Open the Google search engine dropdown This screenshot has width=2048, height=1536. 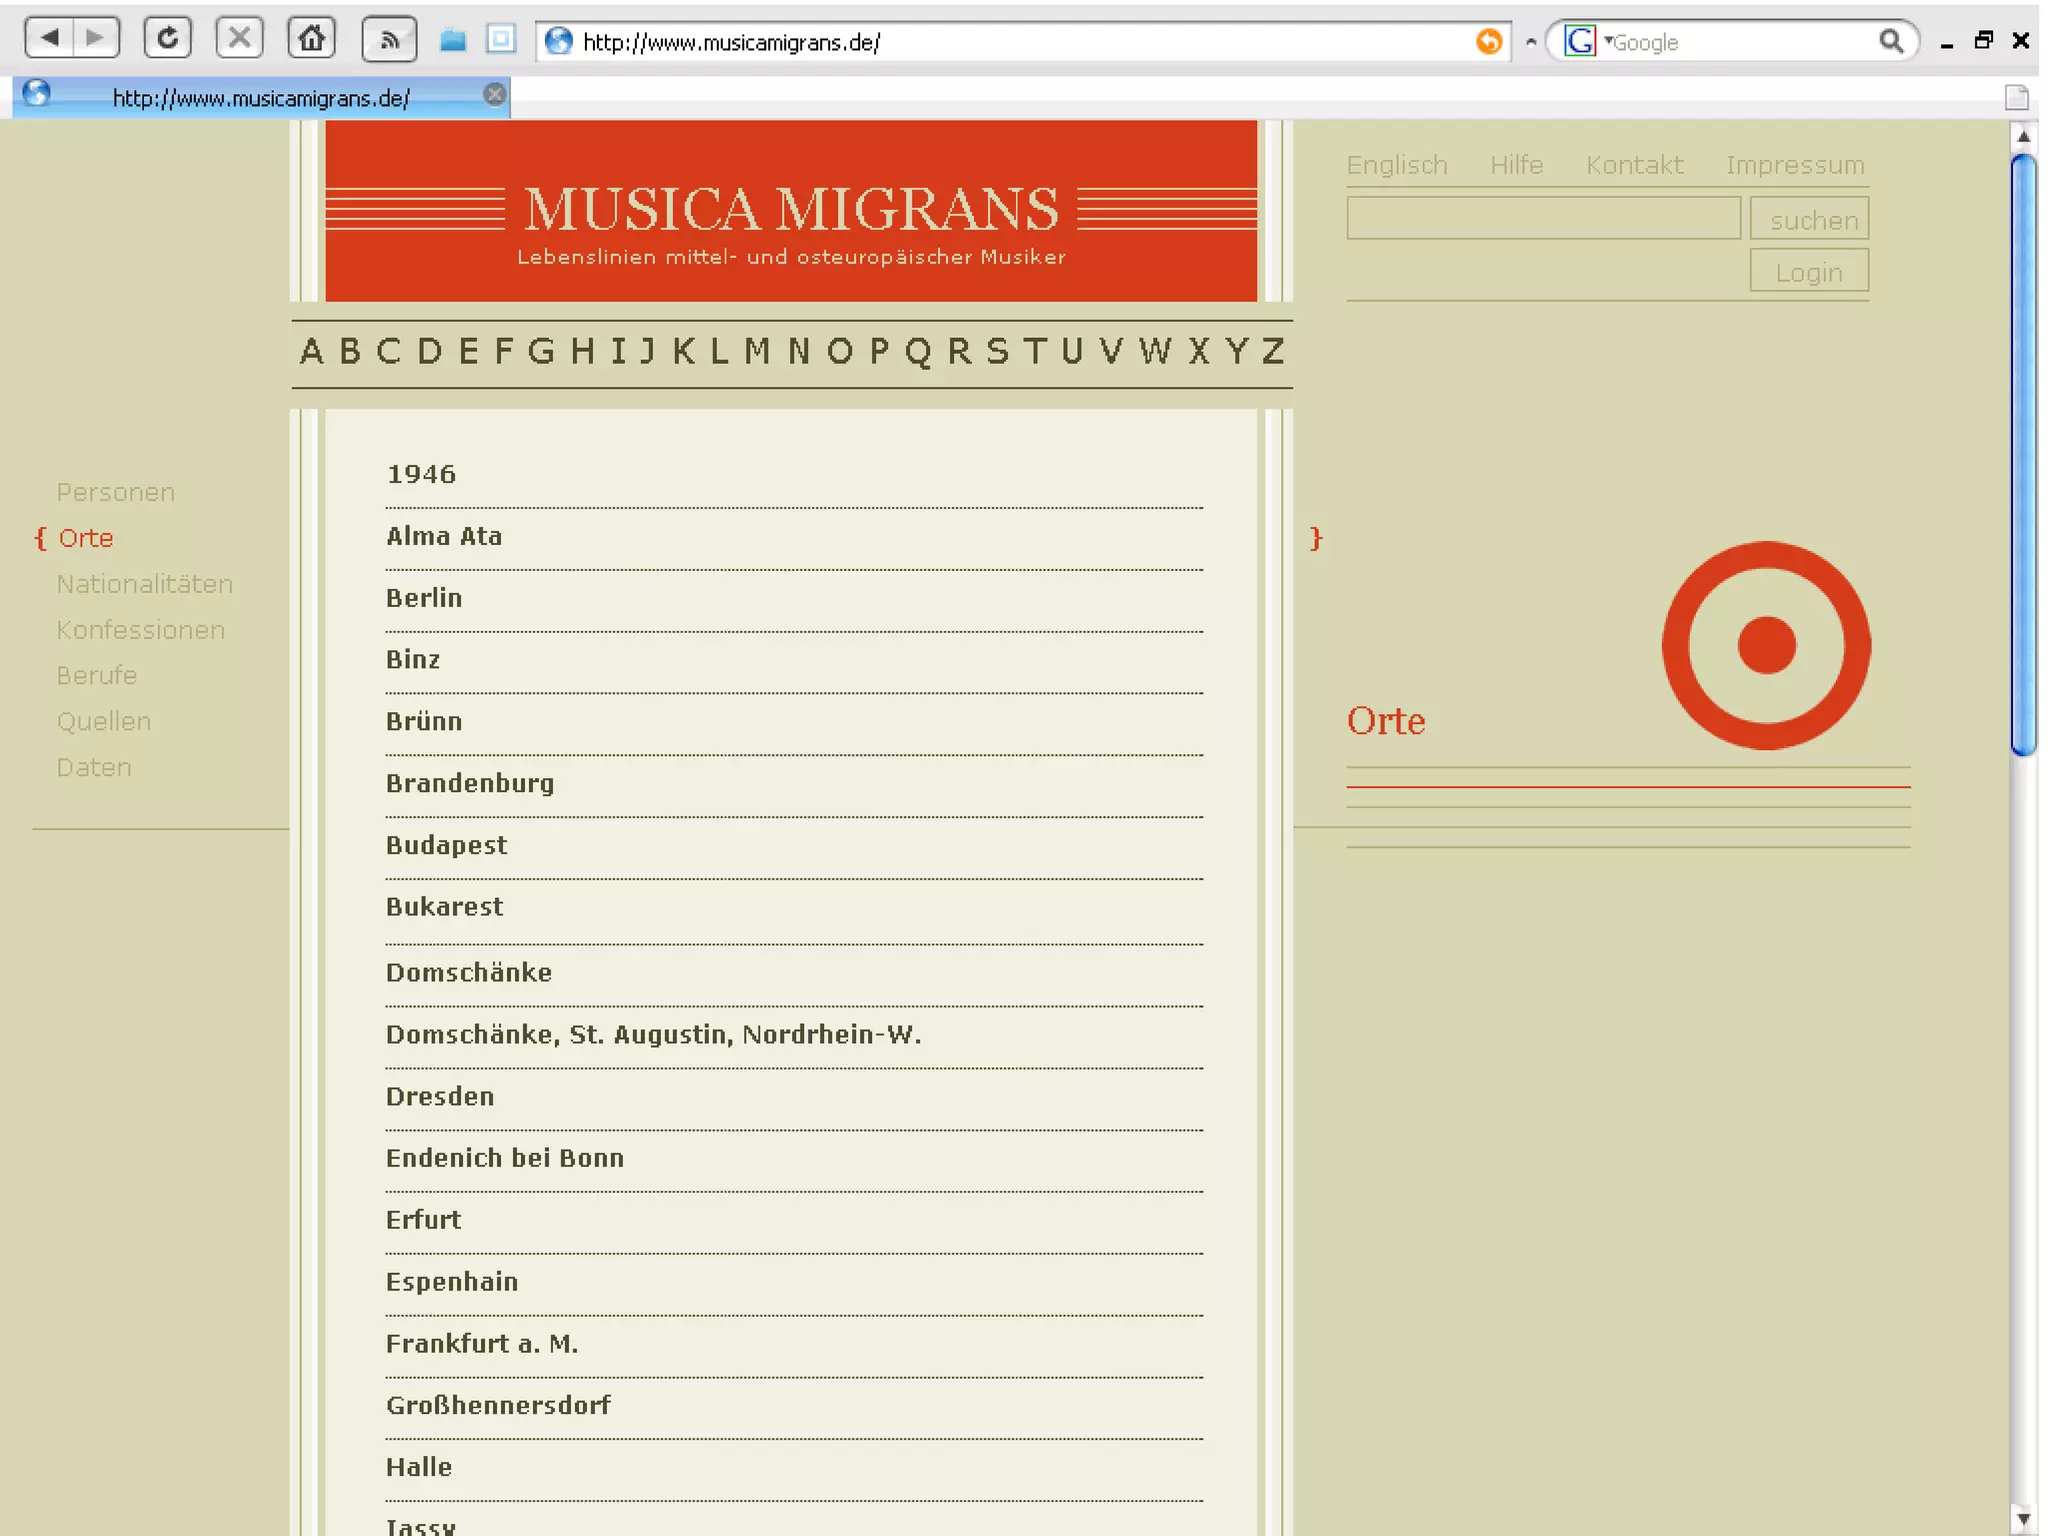pos(1584,41)
